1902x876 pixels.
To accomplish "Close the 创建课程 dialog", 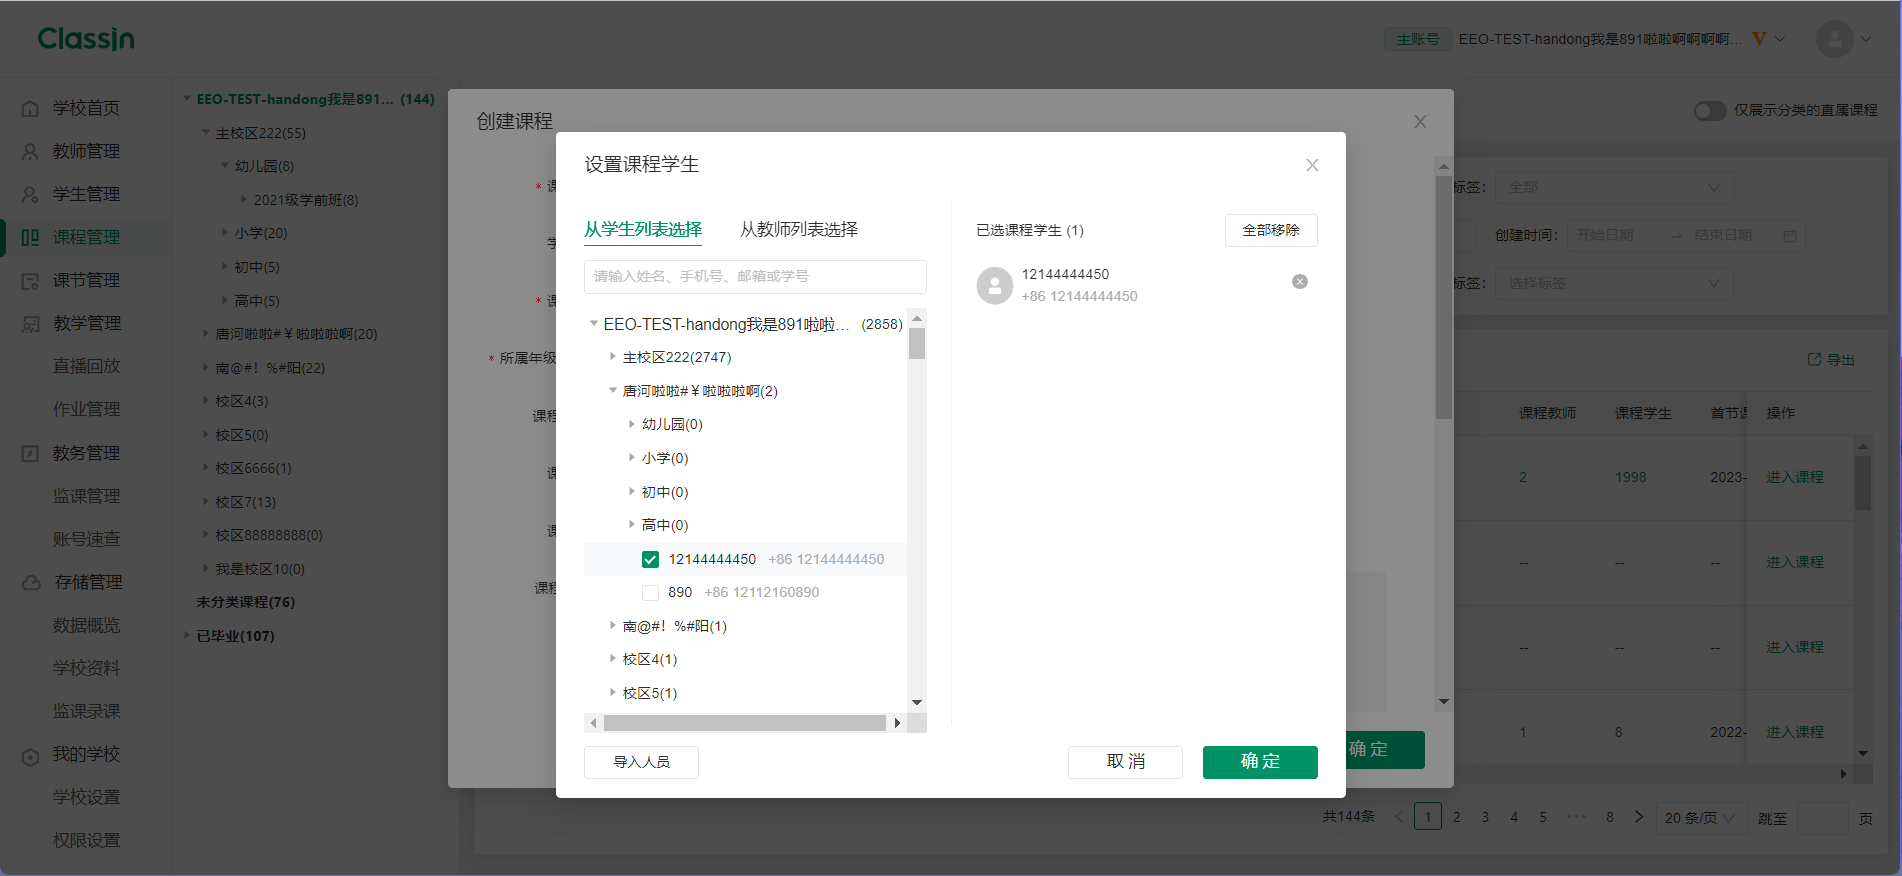I will click(1420, 121).
